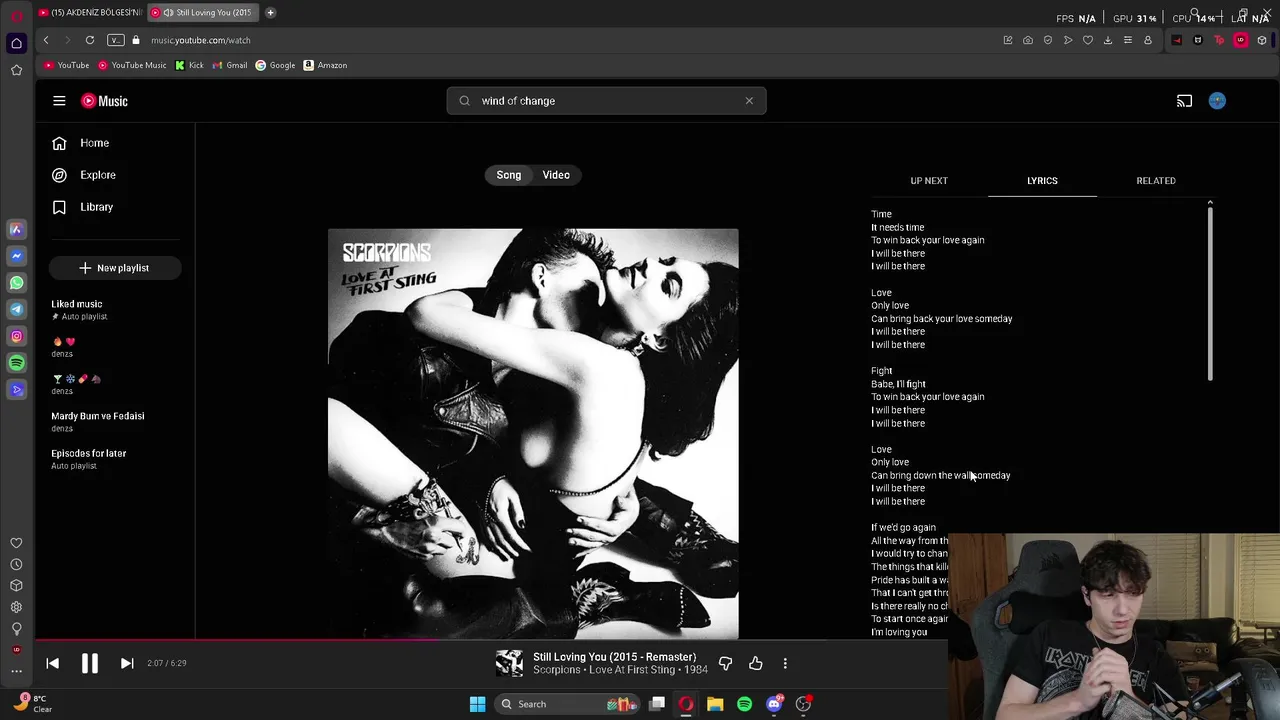Clear the search query with X
The height and width of the screenshot is (720, 1280).
click(749, 101)
